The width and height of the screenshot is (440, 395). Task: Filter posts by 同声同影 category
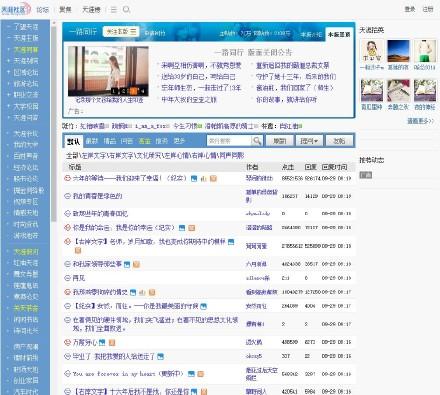(x=233, y=156)
